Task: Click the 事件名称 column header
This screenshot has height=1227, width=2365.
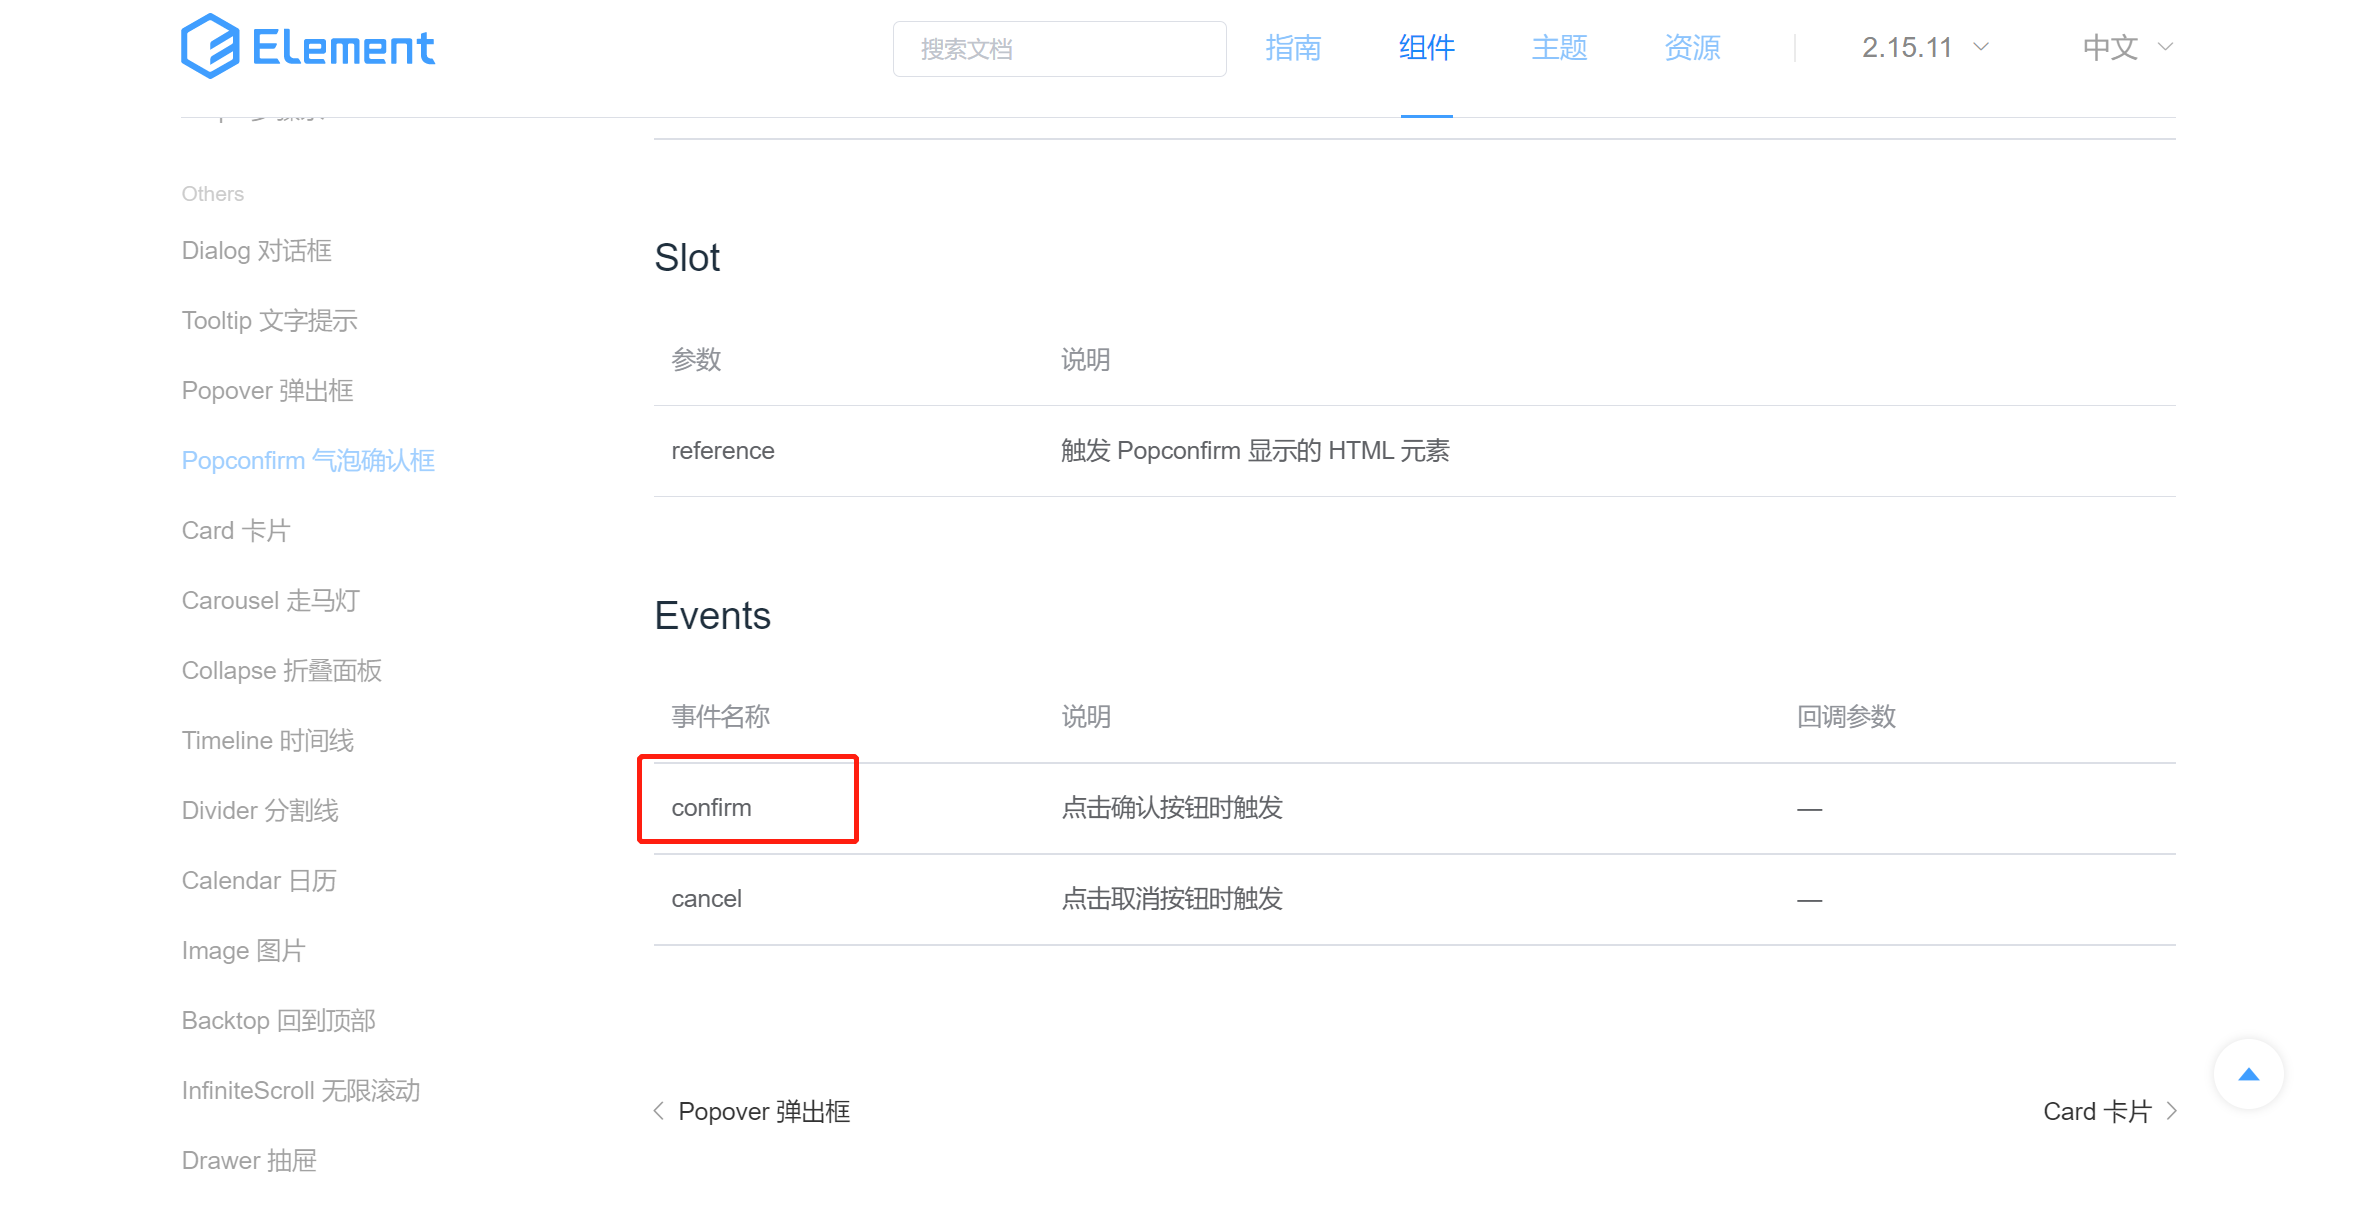Action: (720, 717)
